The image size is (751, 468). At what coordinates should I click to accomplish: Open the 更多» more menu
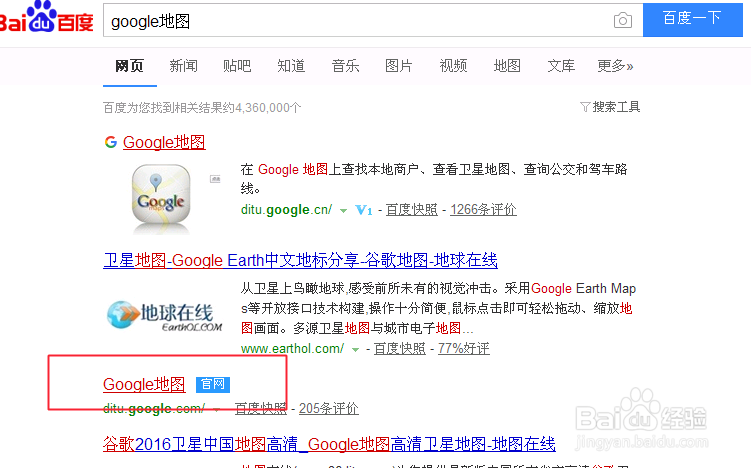click(x=615, y=66)
